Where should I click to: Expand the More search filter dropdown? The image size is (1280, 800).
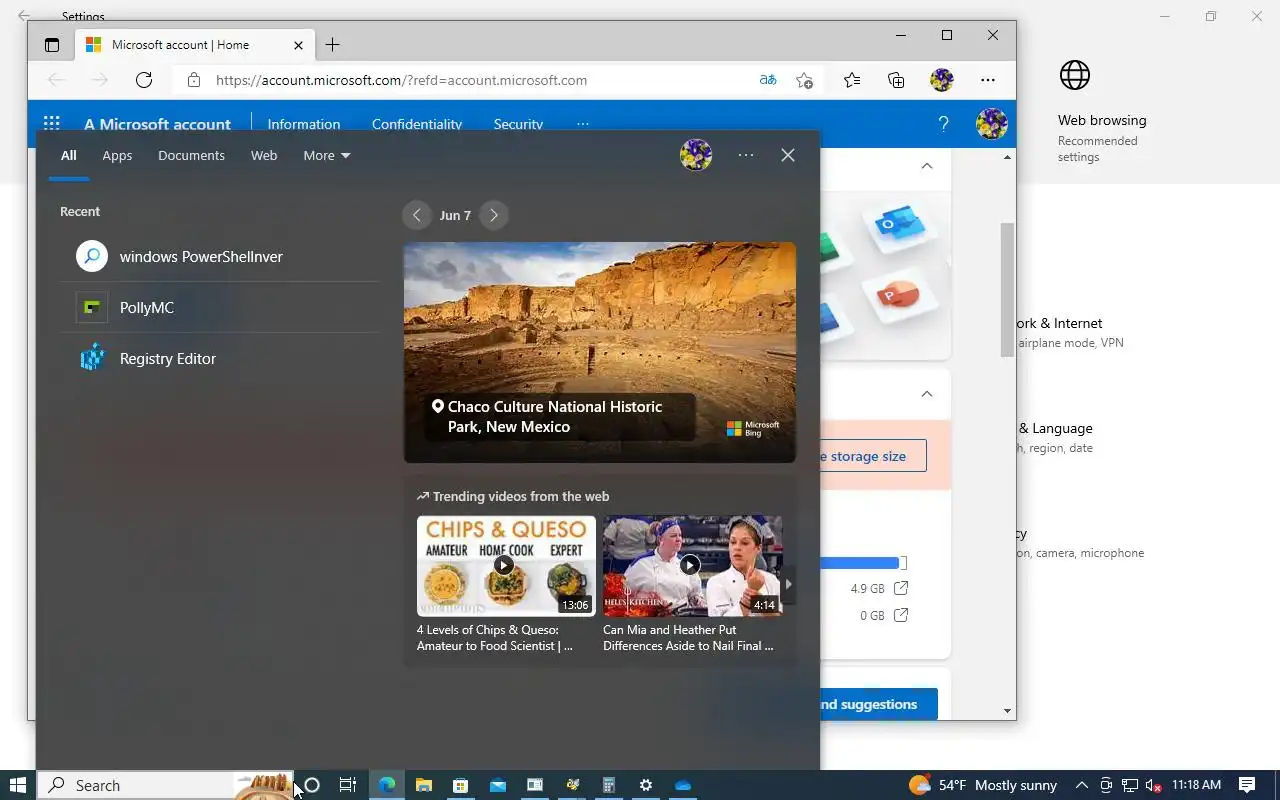pos(327,155)
